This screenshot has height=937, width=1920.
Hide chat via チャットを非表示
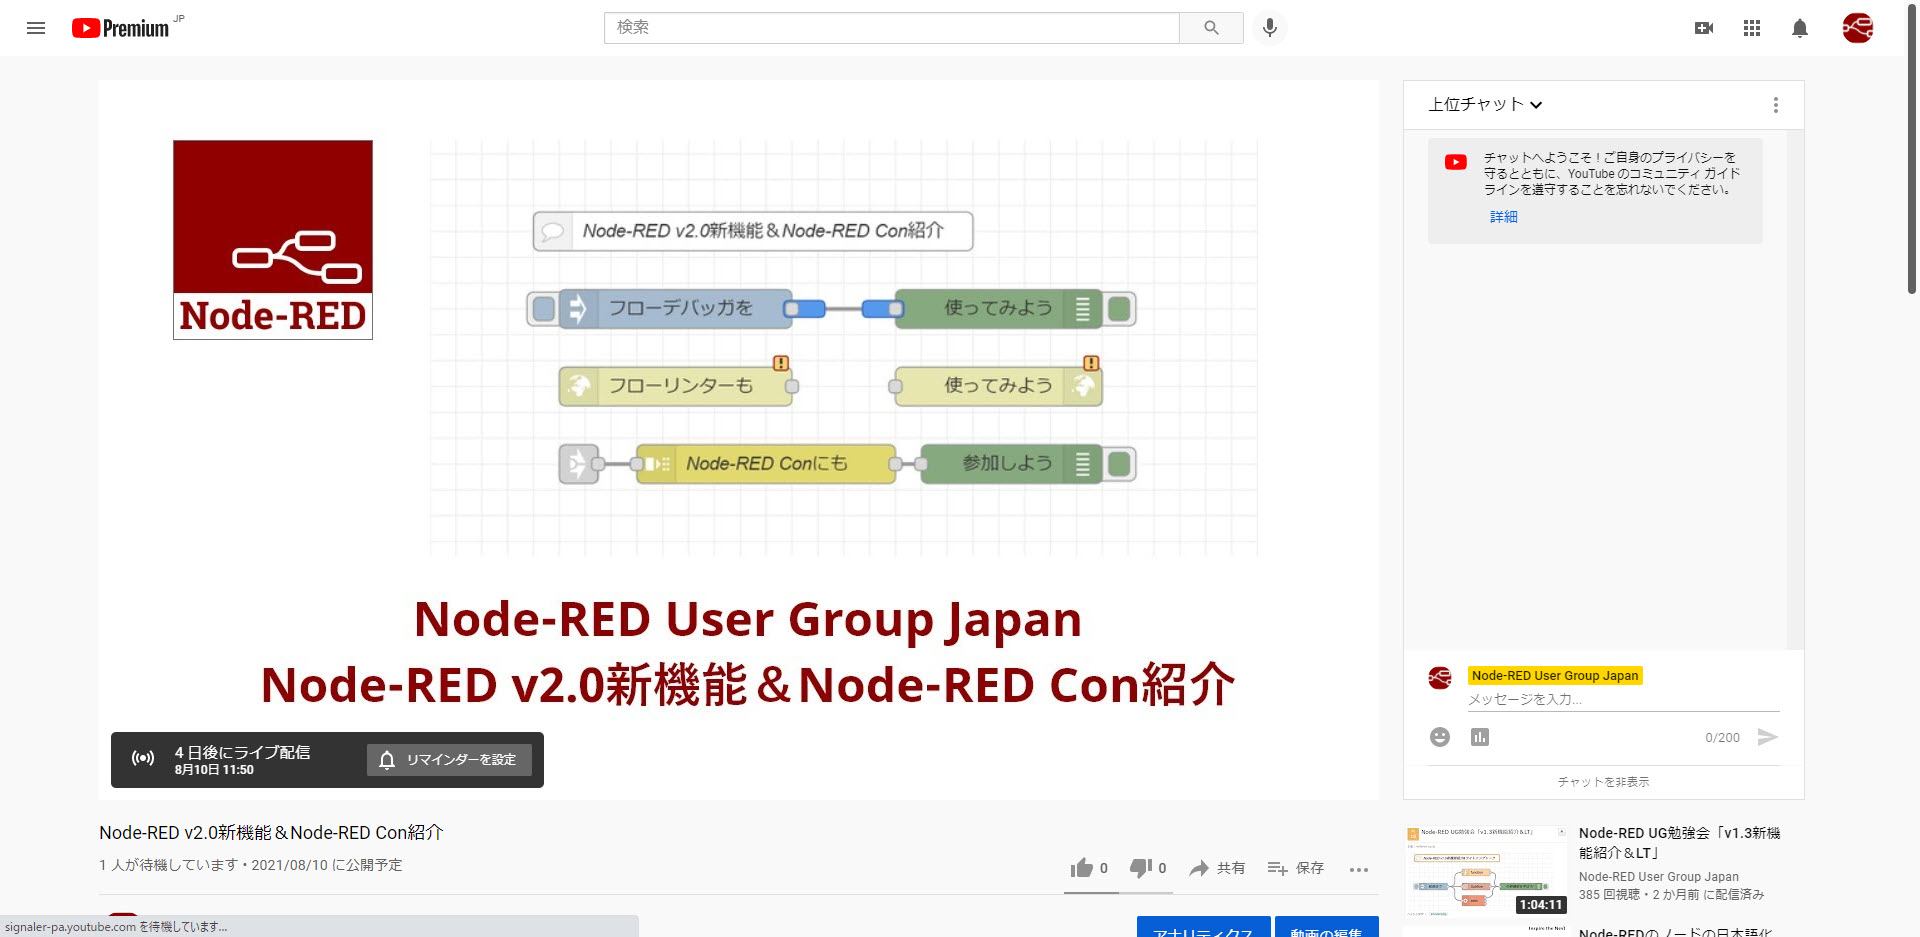1603,782
